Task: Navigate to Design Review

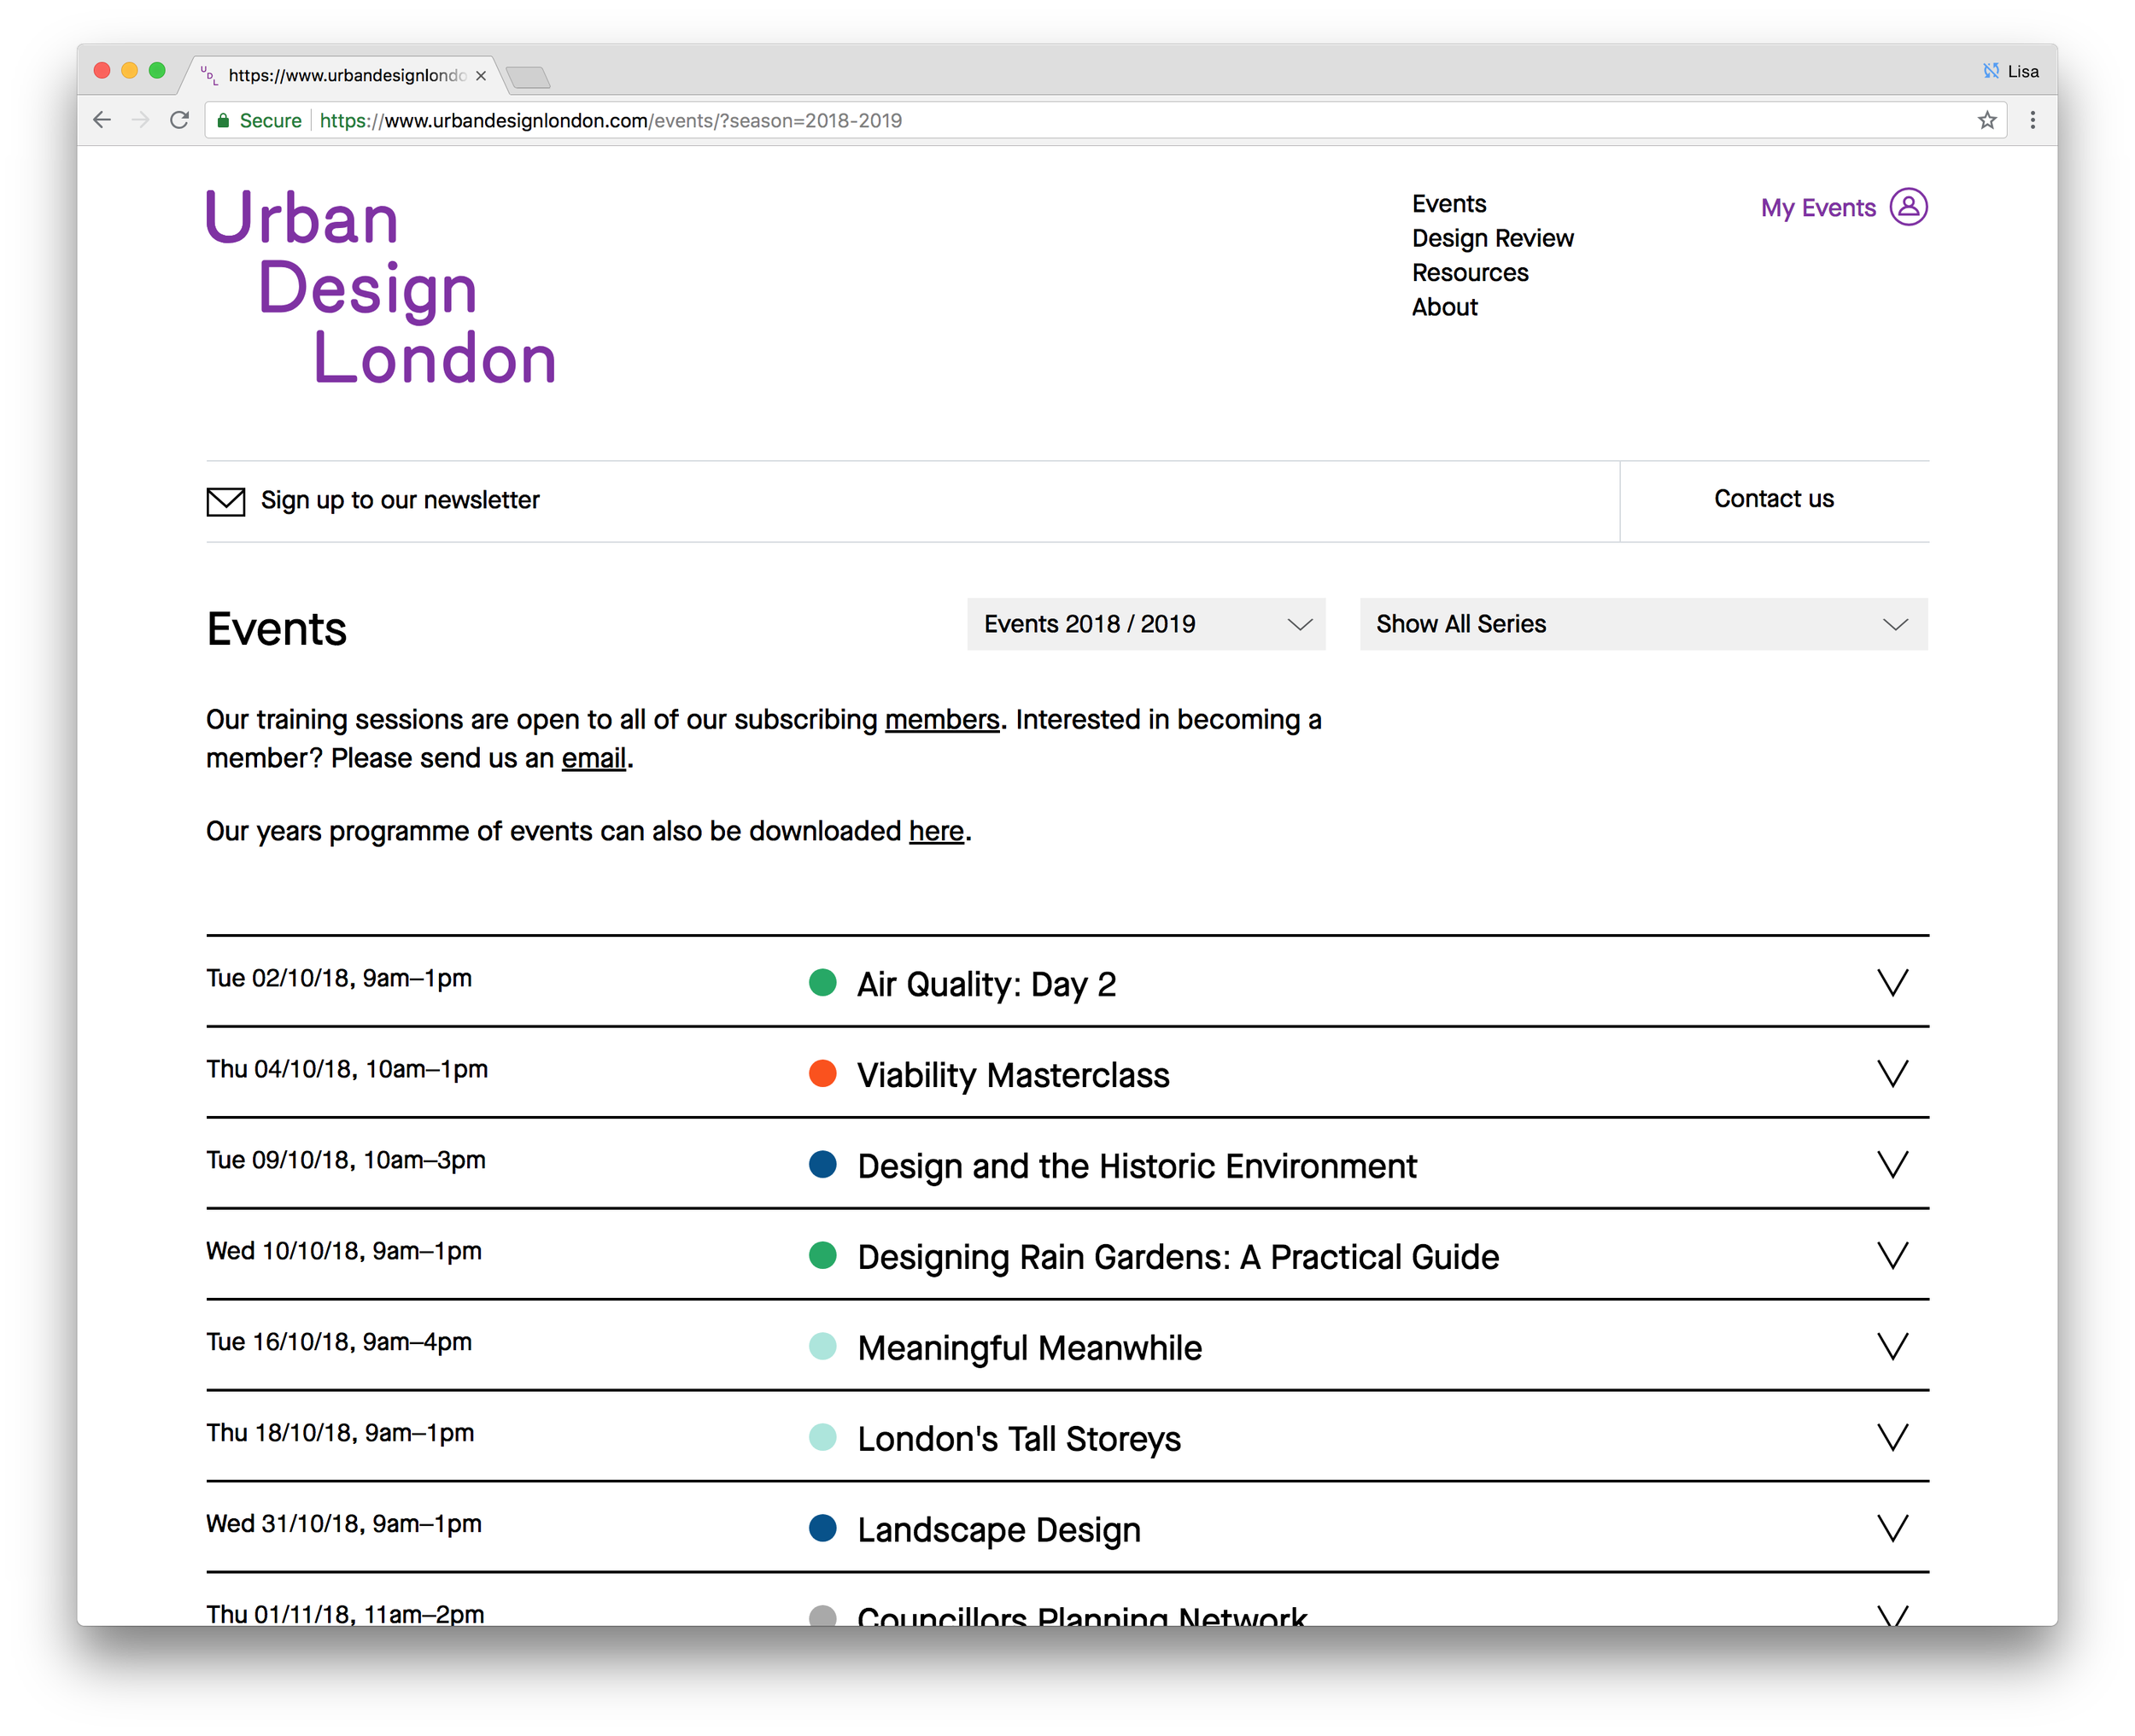Action: click(1493, 238)
